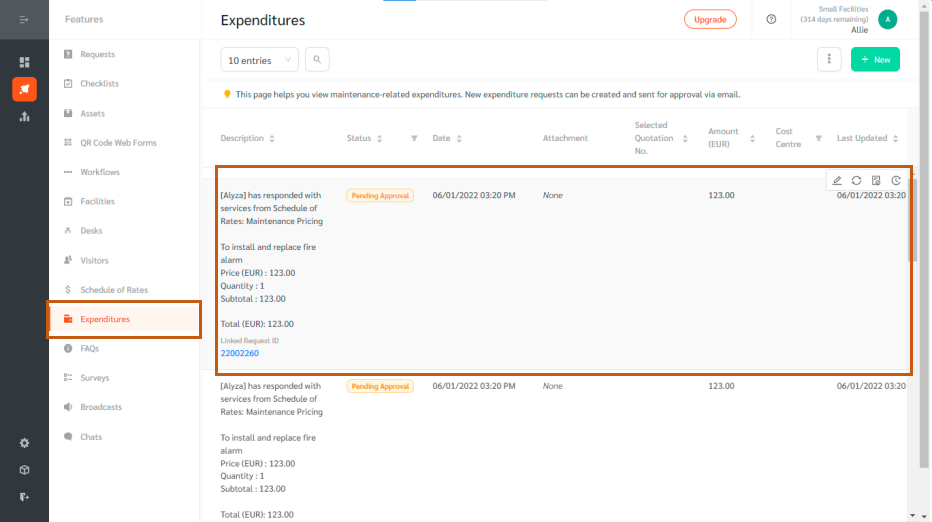The image size is (932, 522).
Task: Open the three-dot more options menu
Action: point(829,59)
